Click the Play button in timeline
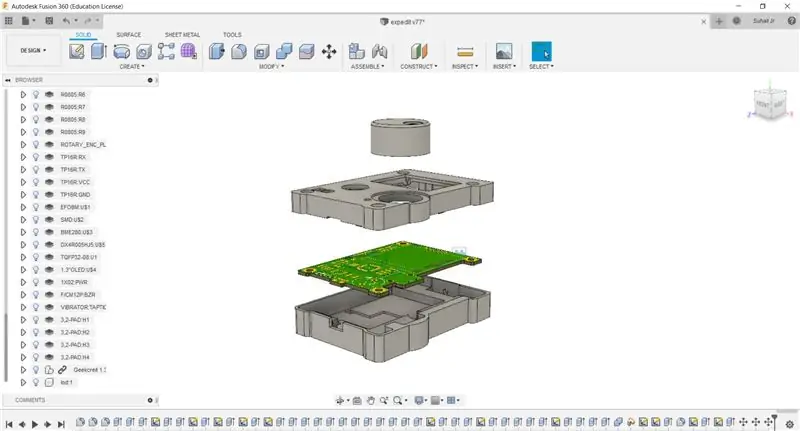The height and width of the screenshot is (431, 800). tap(35, 424)
